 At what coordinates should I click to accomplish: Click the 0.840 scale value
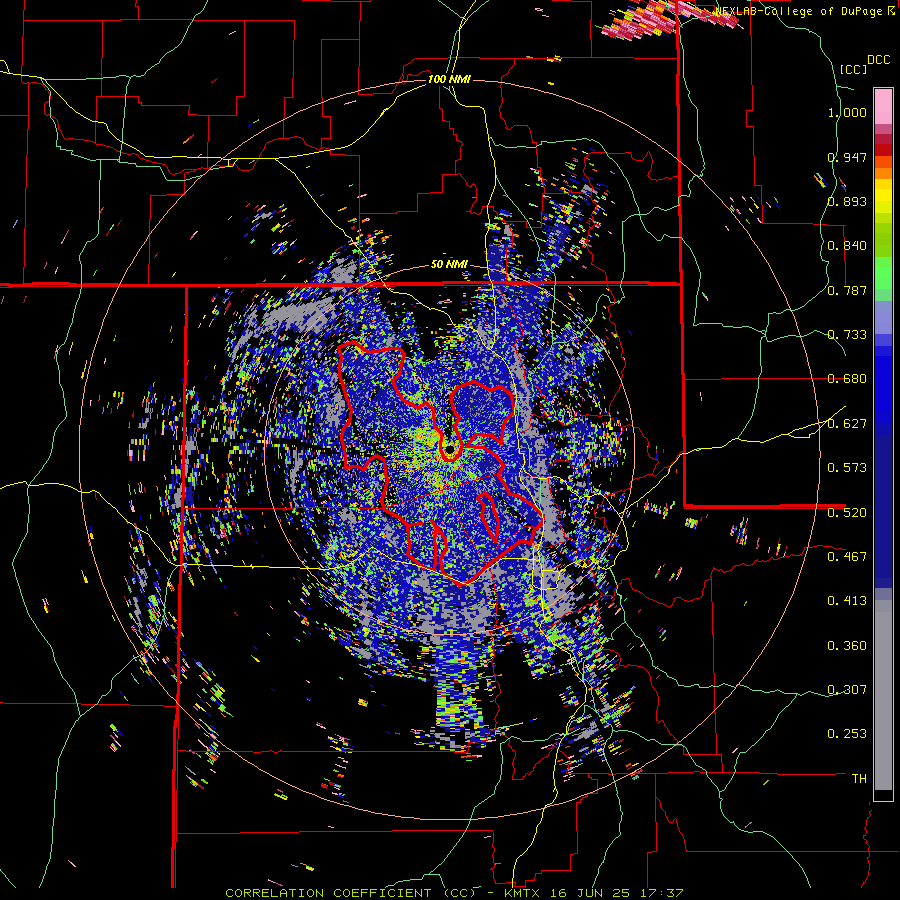pyautogui.click(x=847, y=246)
